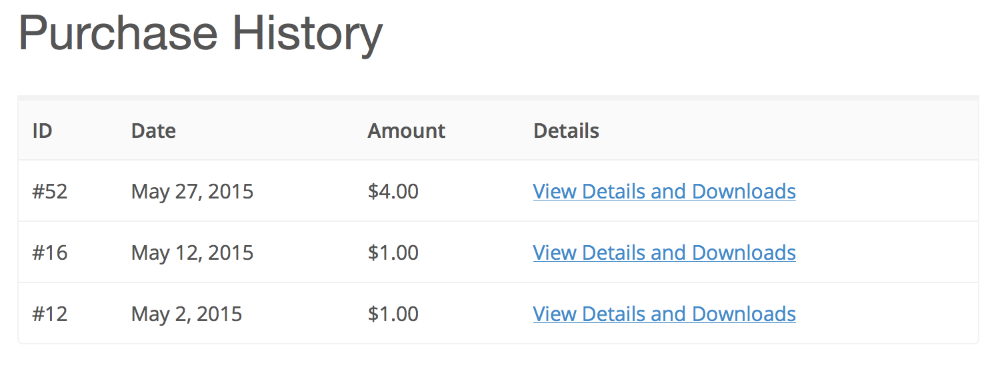This screenshot has width=1000, height=369.
Task: Click the word View in the #12 row link
Action: tap(555, 314)
